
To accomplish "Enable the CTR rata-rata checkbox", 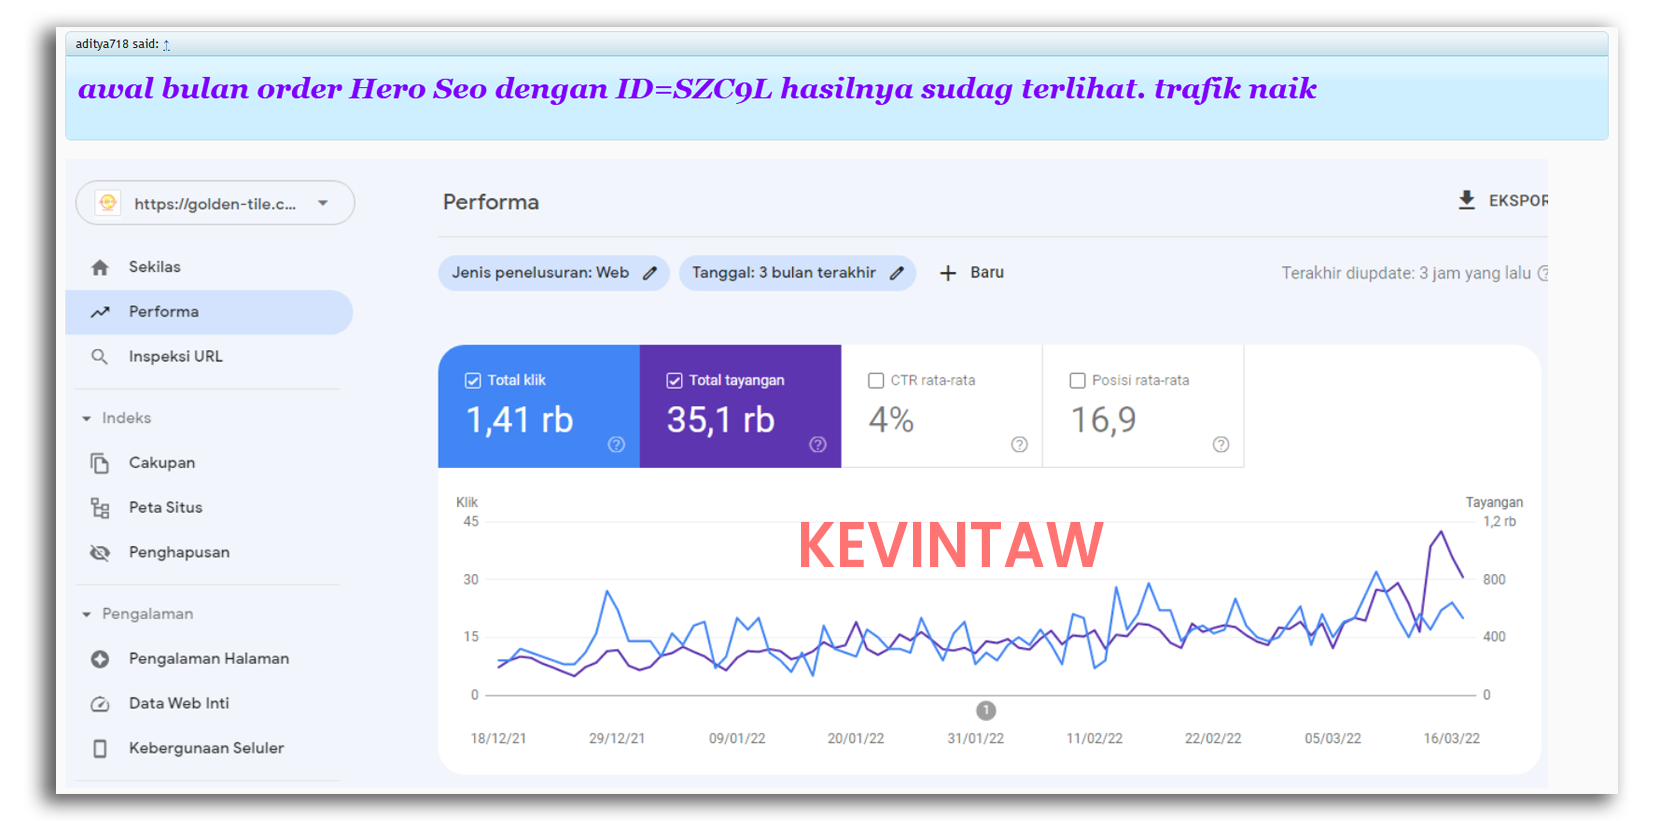I will 876,380.
